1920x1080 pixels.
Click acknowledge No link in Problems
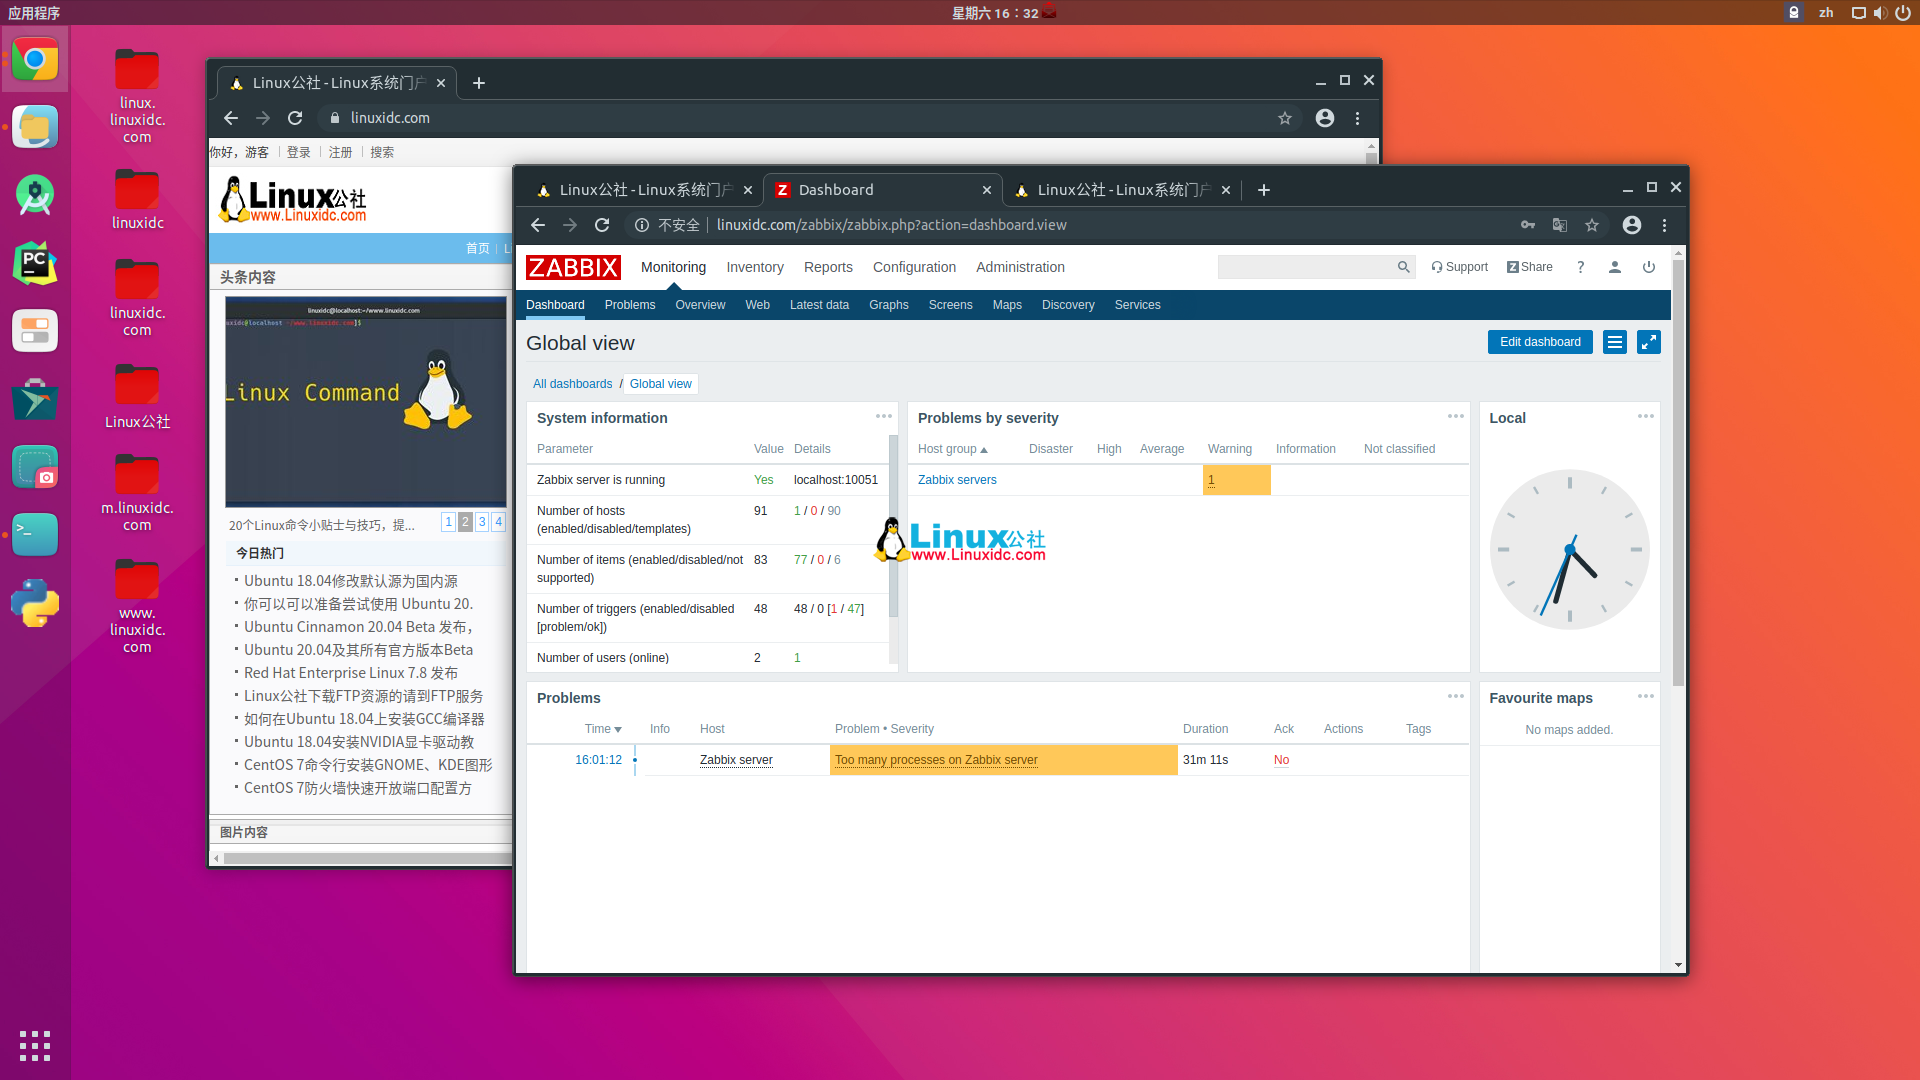tap(1281, 760)
